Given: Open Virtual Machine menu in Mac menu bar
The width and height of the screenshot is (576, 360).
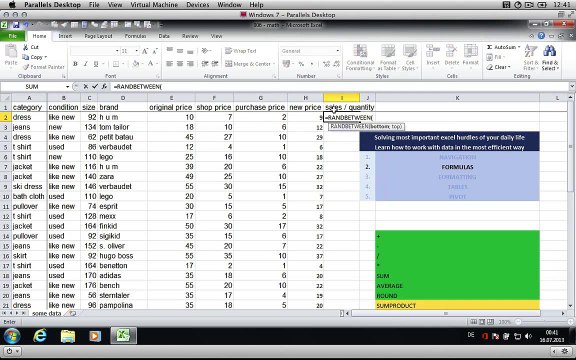Looking at the screenshot, I should tap(154, 5).
